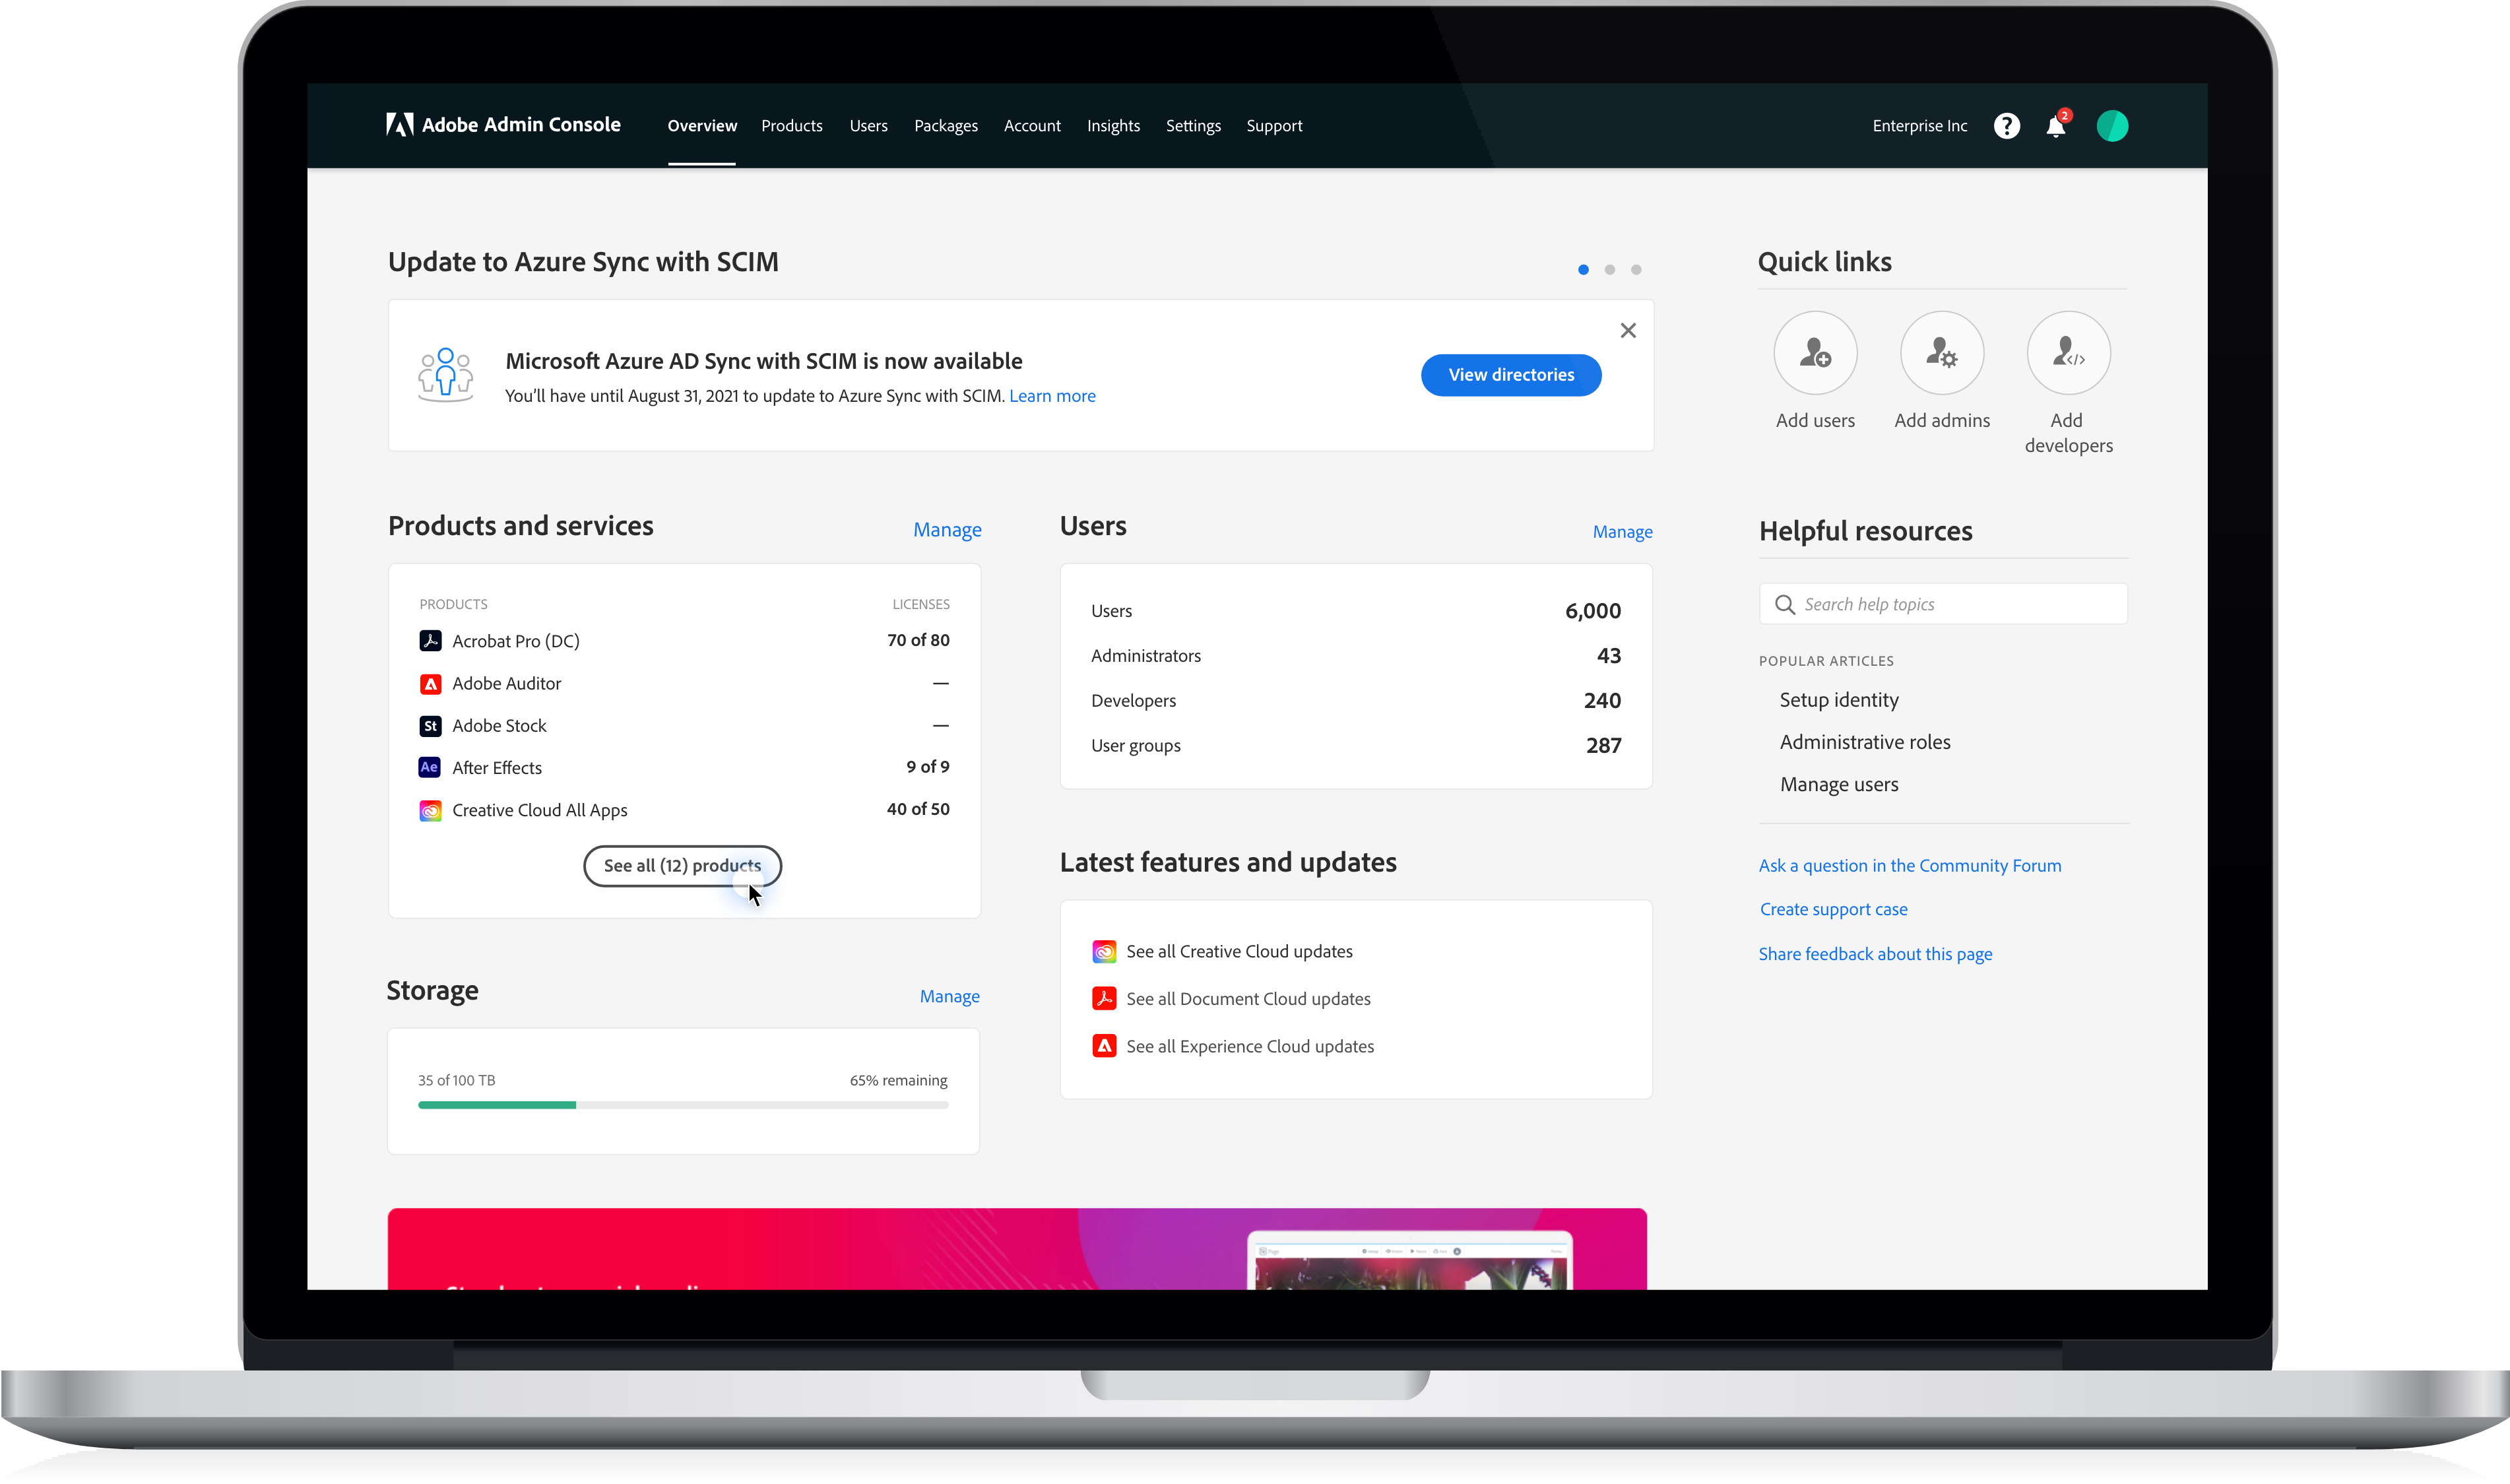Click the User groups count 287

[1603, 746]
